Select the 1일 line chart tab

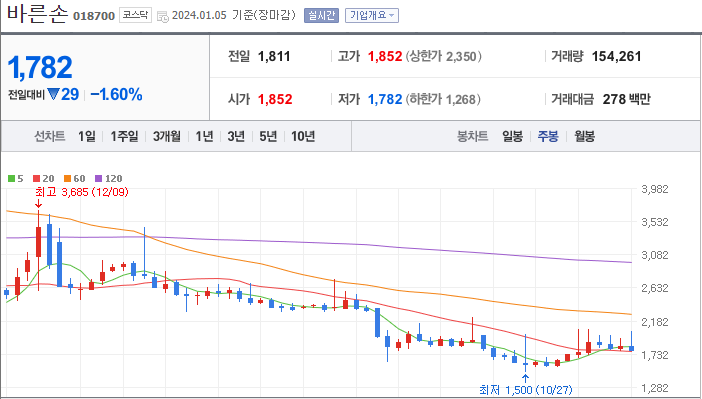[x=86, y=136]
